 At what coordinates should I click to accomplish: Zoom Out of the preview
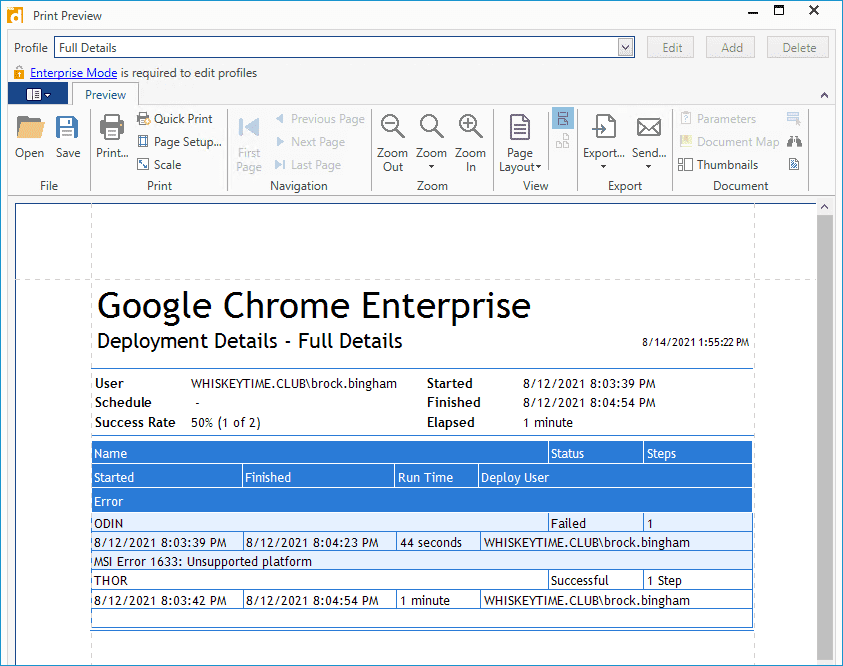pos(392,143)
